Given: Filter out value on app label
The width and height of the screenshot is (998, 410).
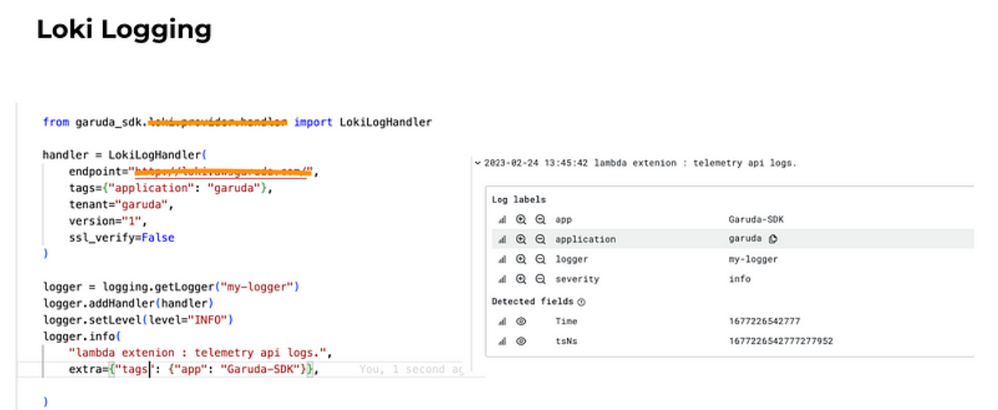Looking at the screenshot, I should pyautogui.click(x=540, y=220).
